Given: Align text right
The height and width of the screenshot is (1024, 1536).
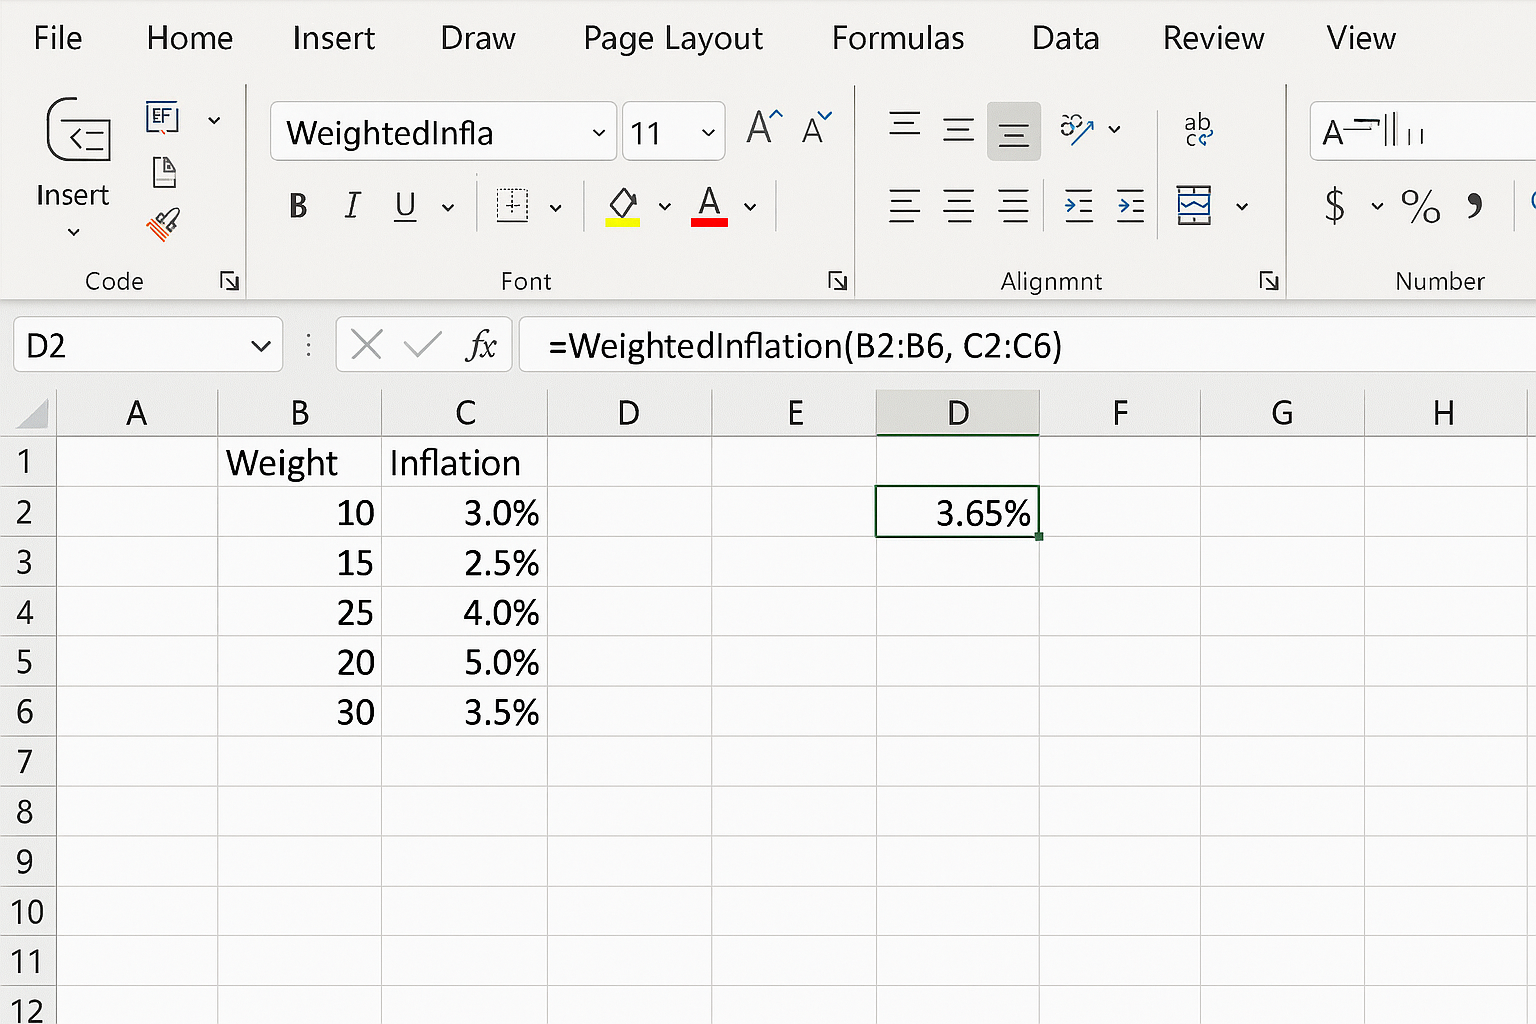Looking at the screenshot, I should pos(1013,206).
